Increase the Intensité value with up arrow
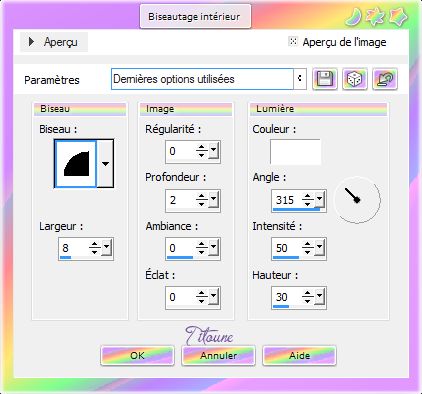Screen dimensions: 422x394 (x=308, y=245)
